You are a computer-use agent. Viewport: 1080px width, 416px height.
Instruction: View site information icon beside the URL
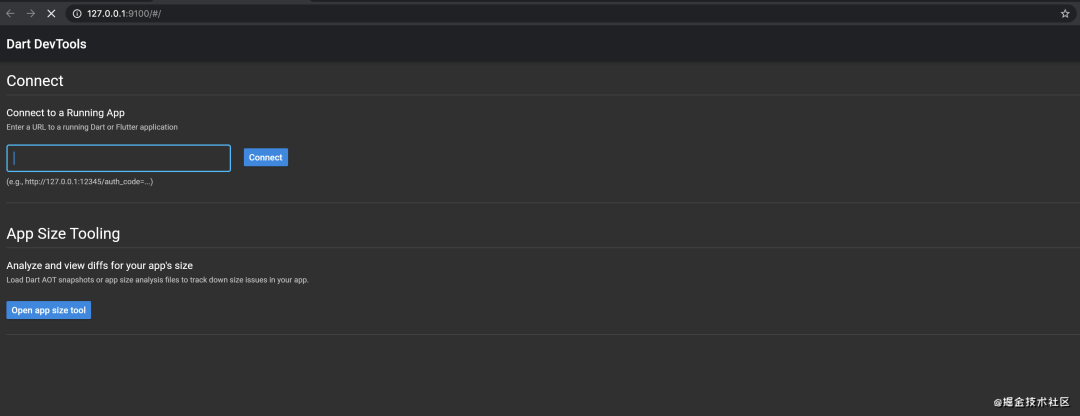pos(77,13)
